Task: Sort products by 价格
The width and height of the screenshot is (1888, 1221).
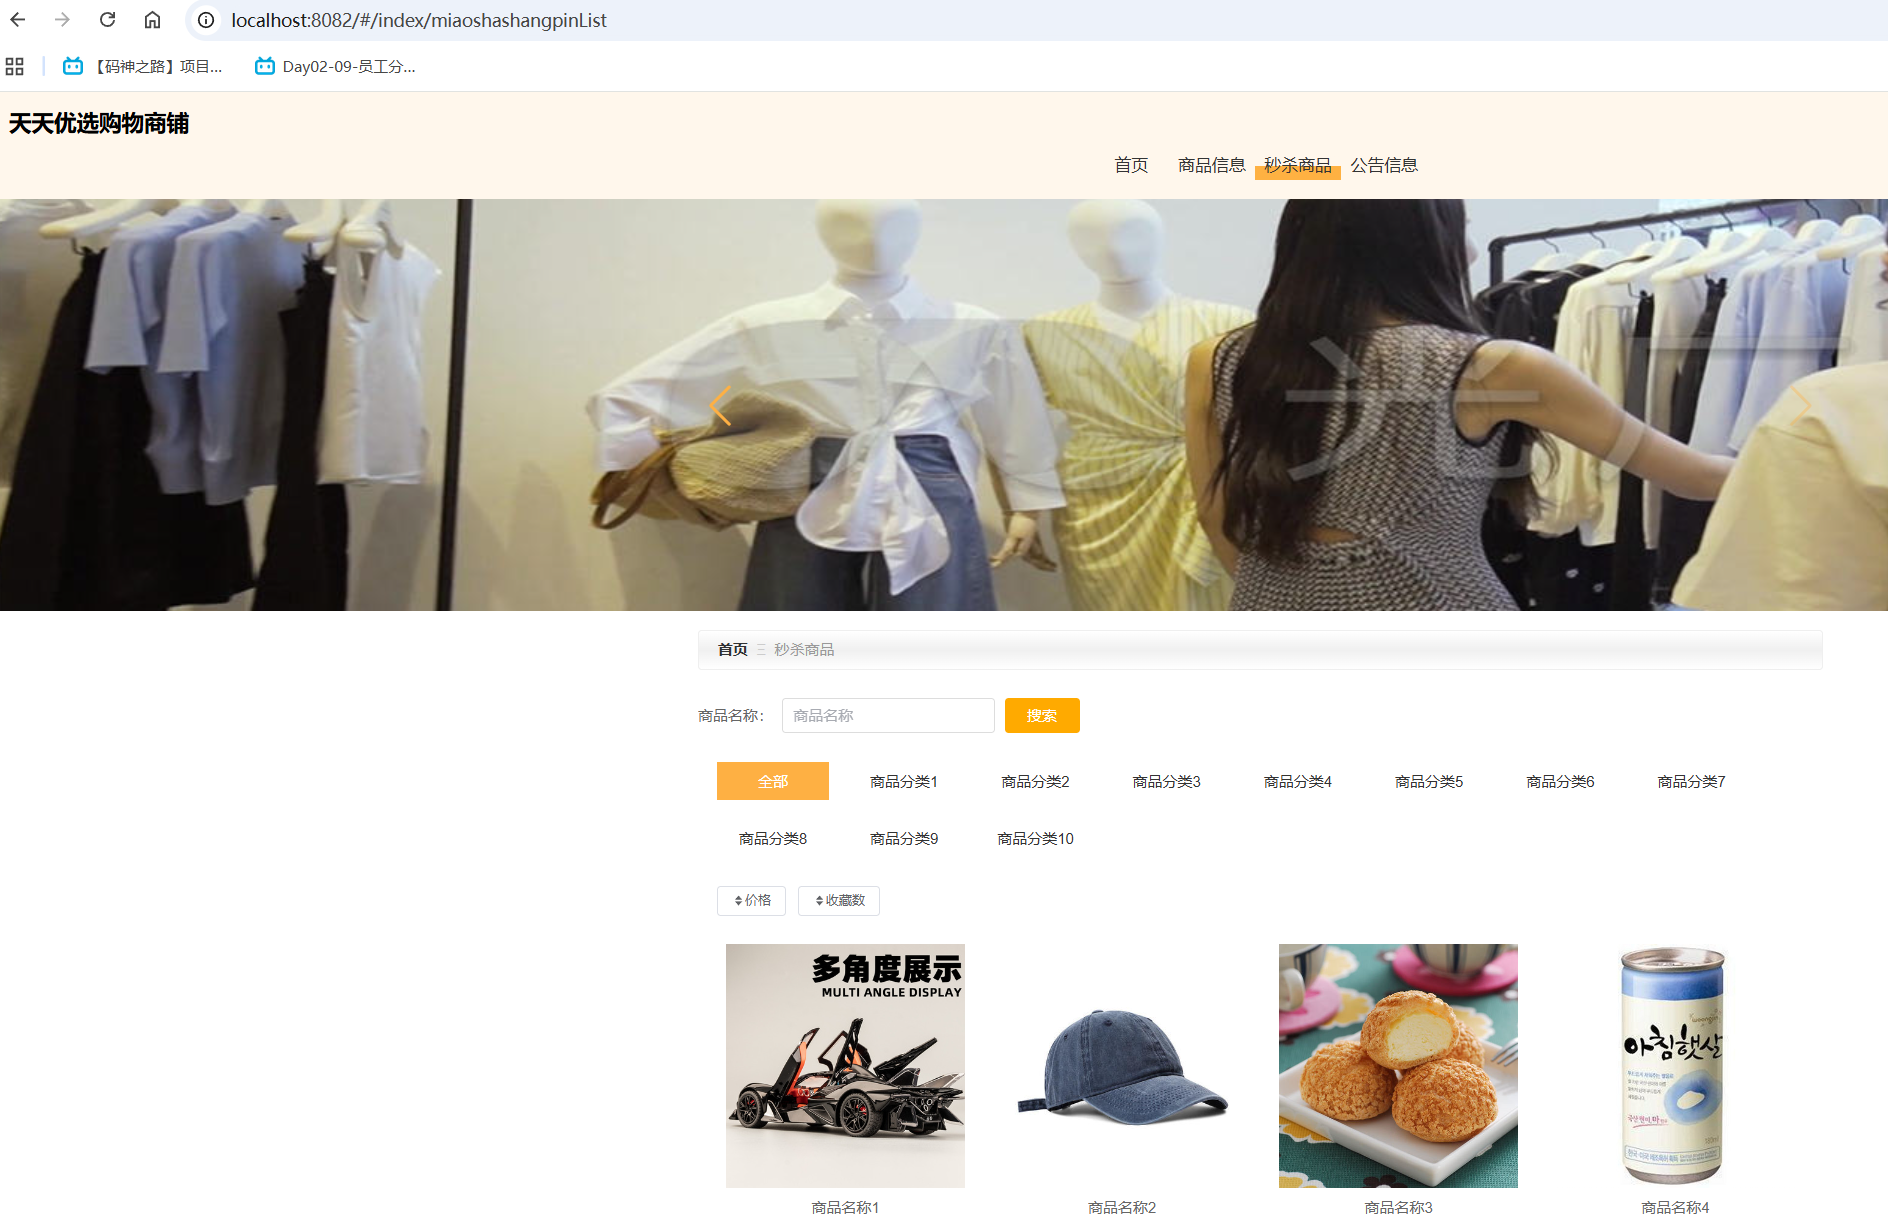Action: pos(751,900)
